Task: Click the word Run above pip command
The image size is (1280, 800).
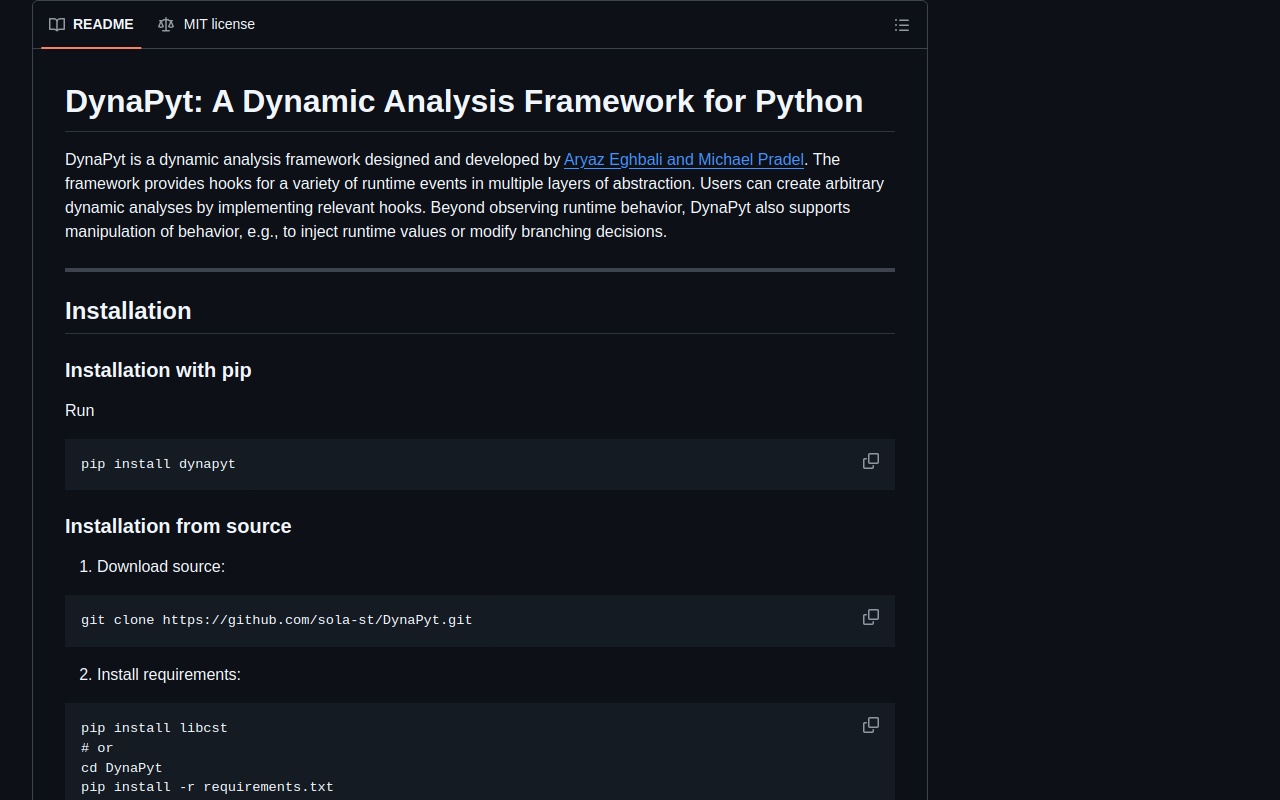Action: (80, 410)
